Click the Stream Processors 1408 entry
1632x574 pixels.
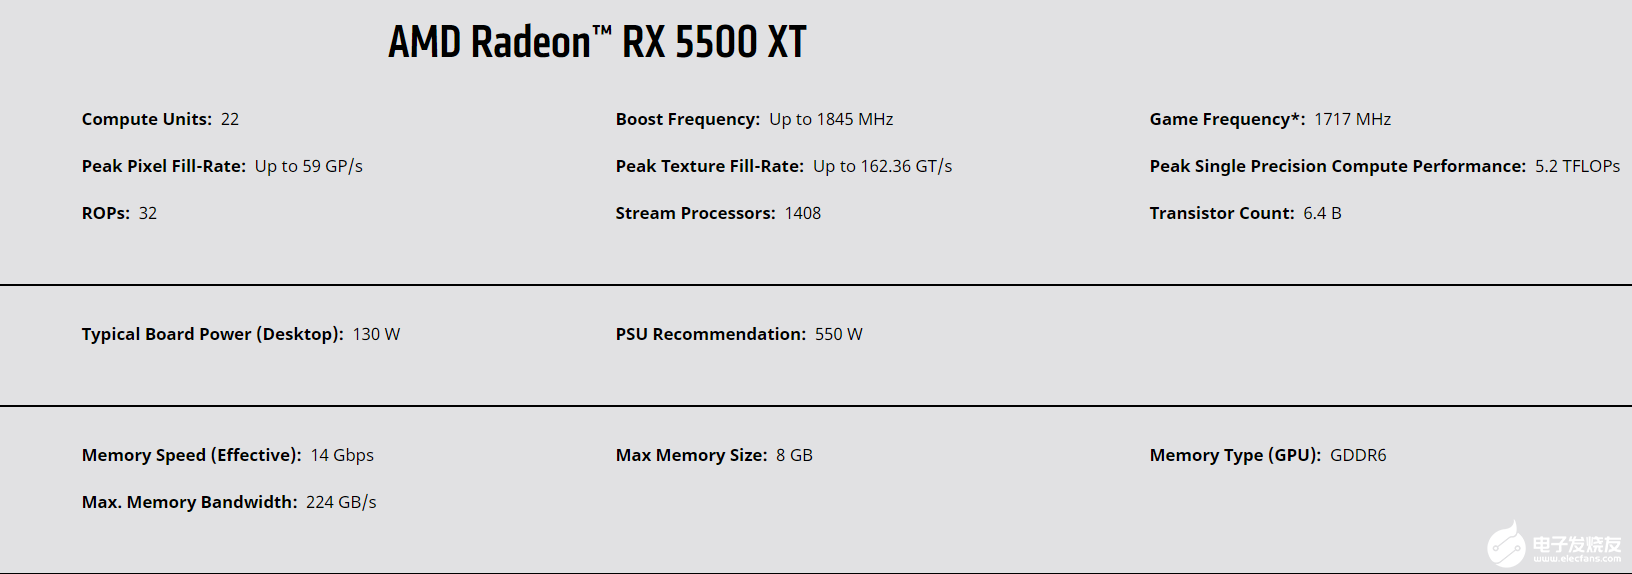coord(718,213)
